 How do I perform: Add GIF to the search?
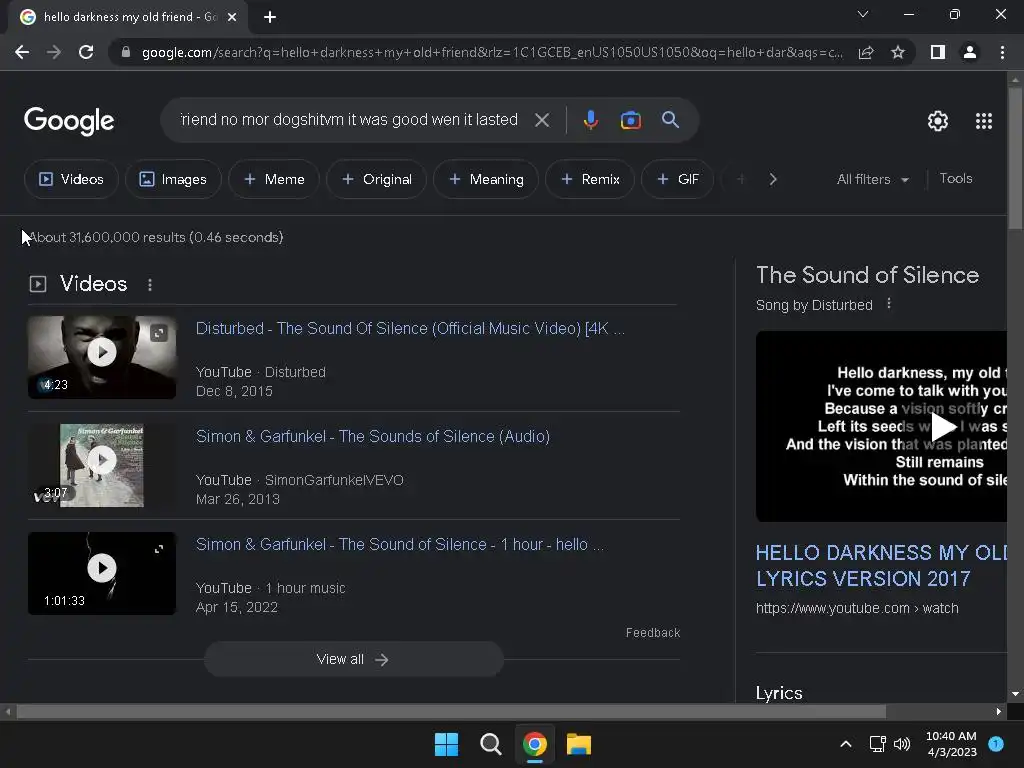pyautogui.click(x=677, y=179)
